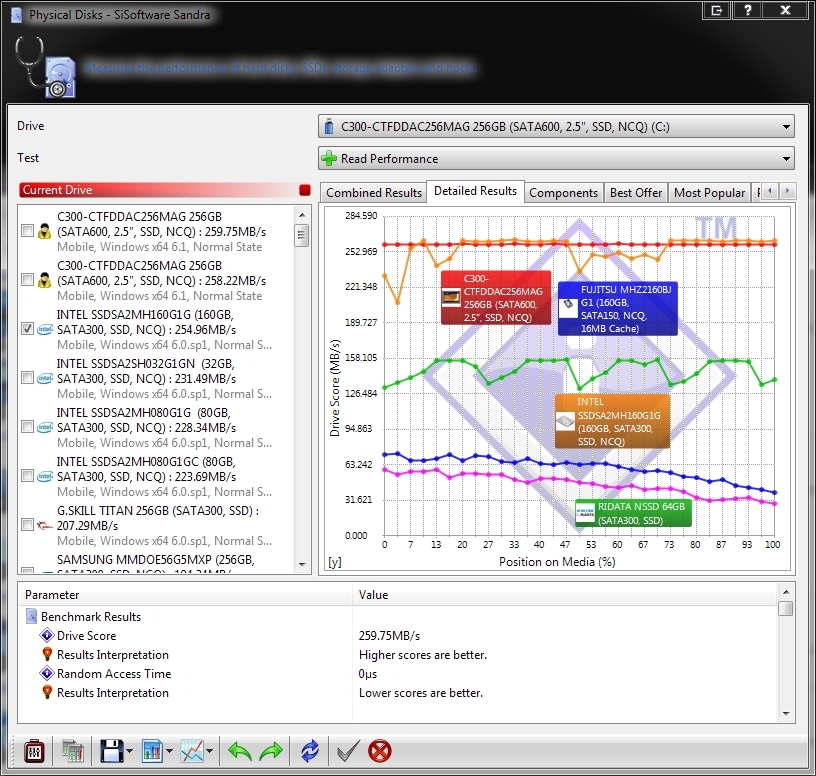Click Intel logo beside SSDSA2SH032G1GN entry
Image resolution: width=816 pixels, height=776 pixels.
click(x=45, y=378)
